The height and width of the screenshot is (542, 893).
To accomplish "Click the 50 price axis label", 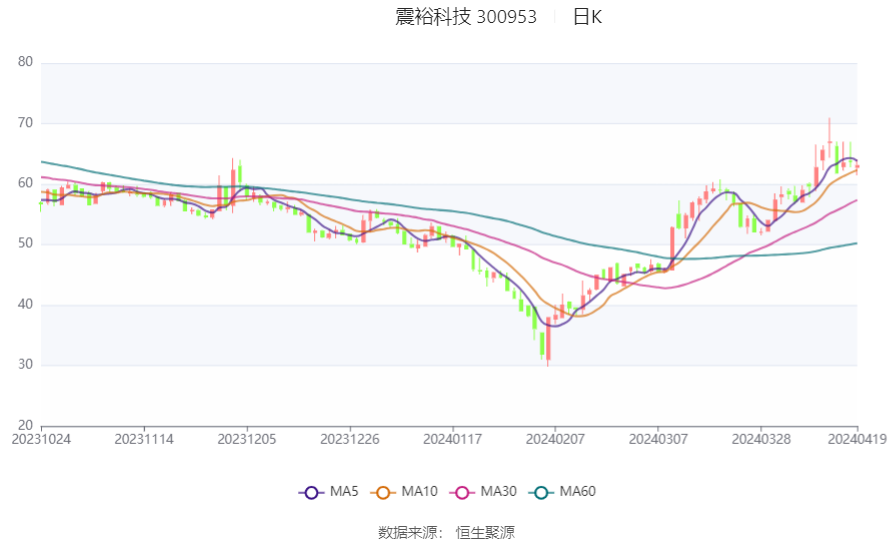I will click(26, 244).
